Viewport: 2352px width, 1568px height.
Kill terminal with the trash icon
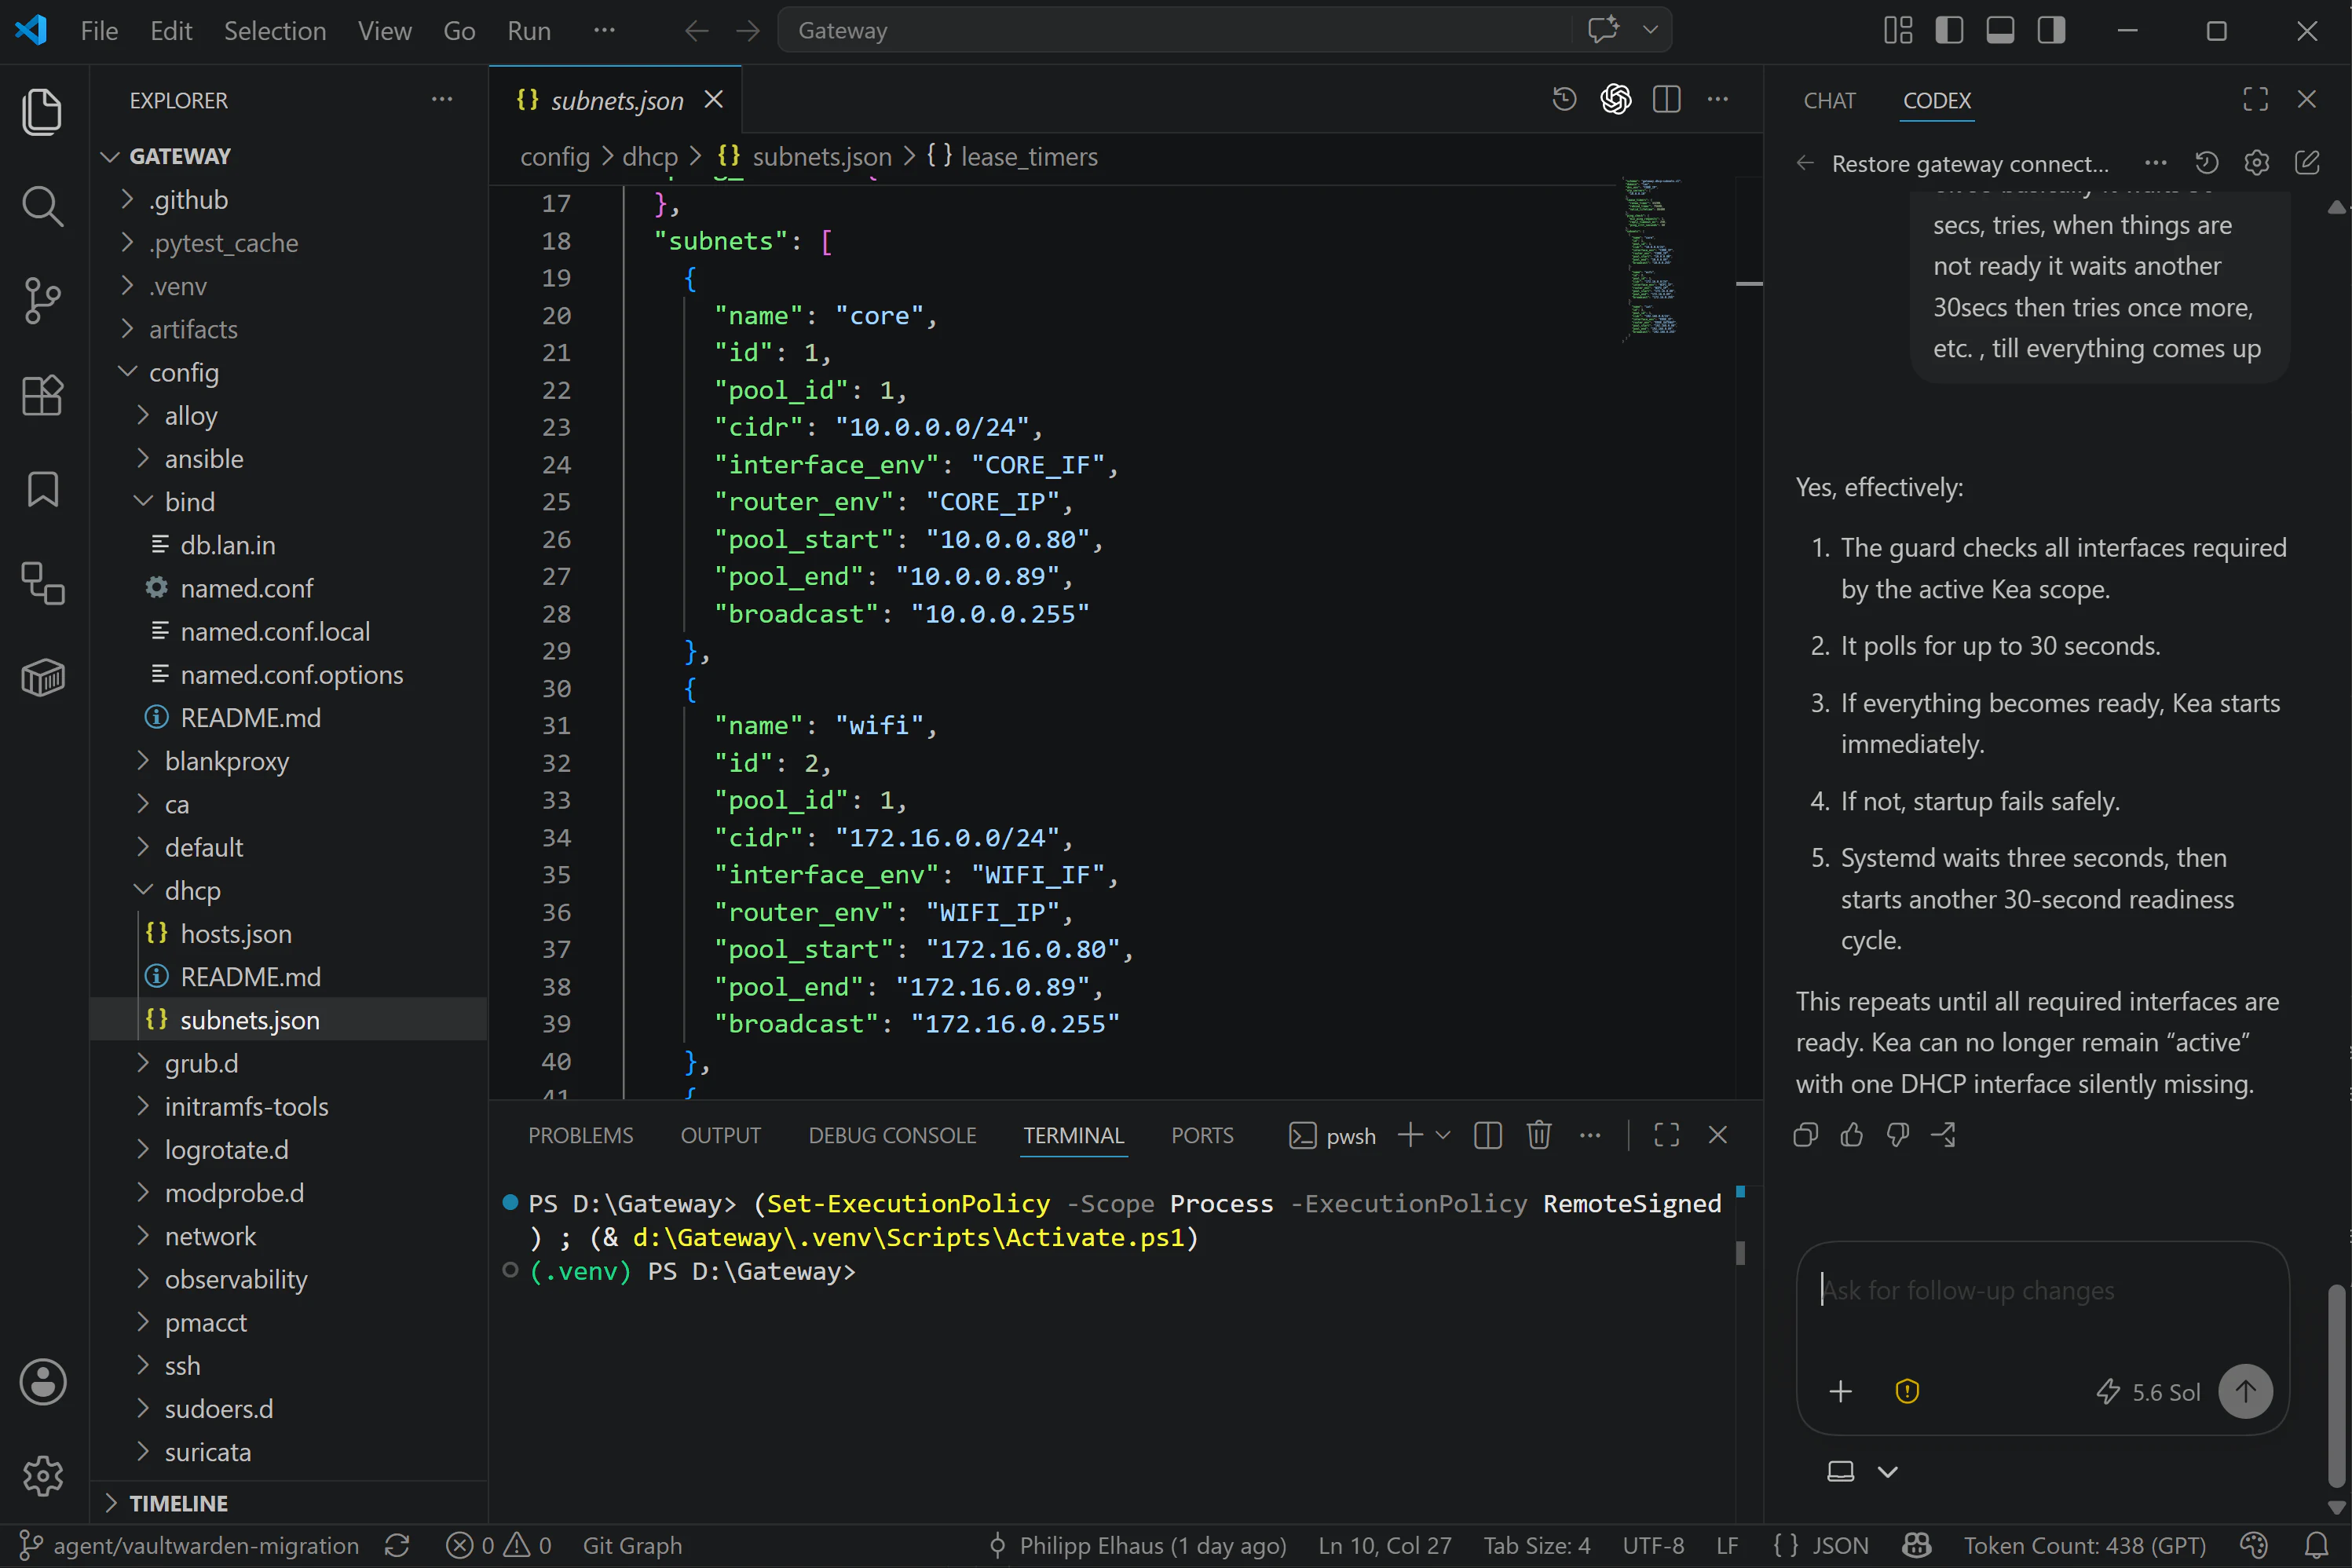click(x=1538, y=1135)
